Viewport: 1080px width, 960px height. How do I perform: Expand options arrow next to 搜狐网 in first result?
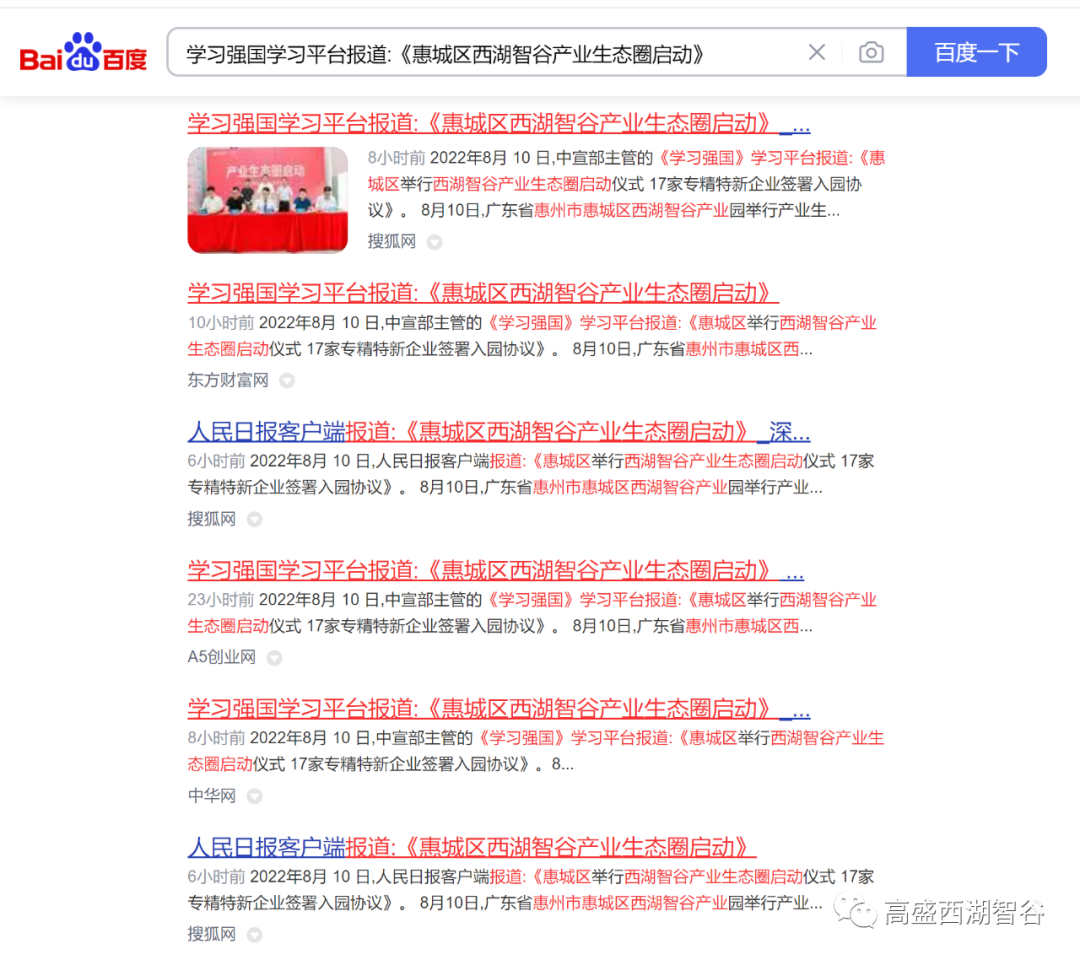[434, 241]
